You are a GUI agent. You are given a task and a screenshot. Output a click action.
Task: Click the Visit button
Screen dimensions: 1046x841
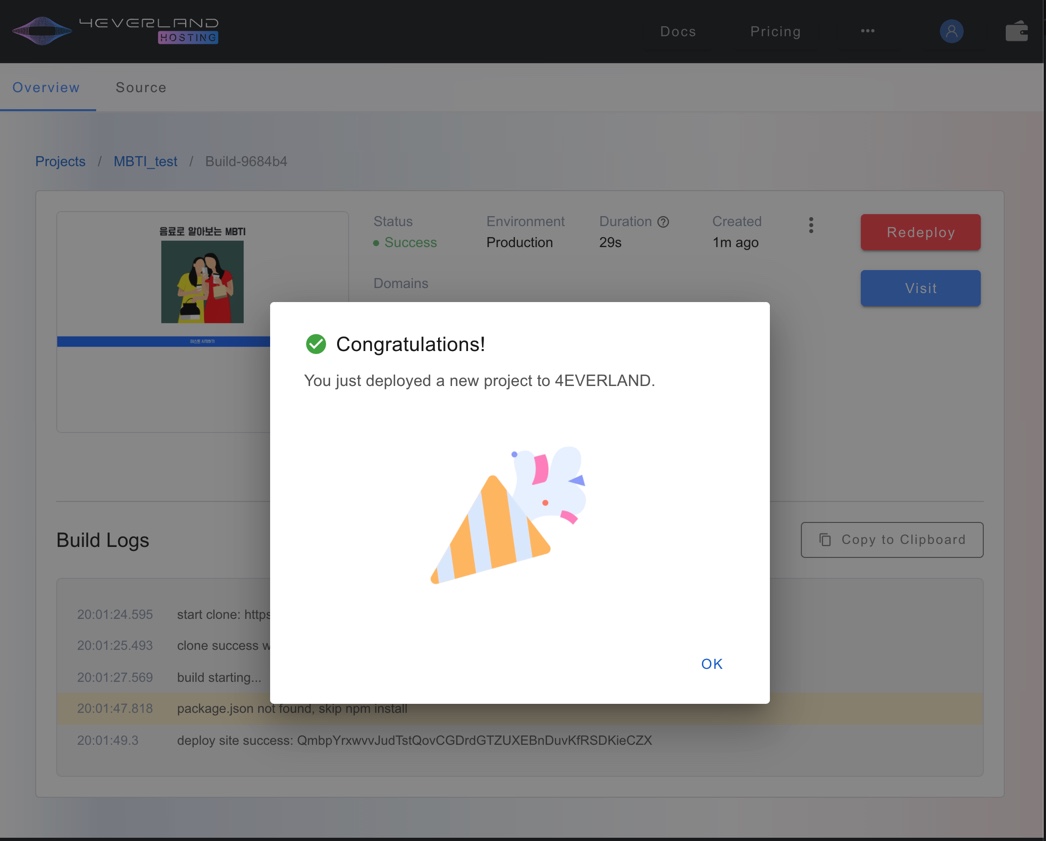(x=921, y=288)
